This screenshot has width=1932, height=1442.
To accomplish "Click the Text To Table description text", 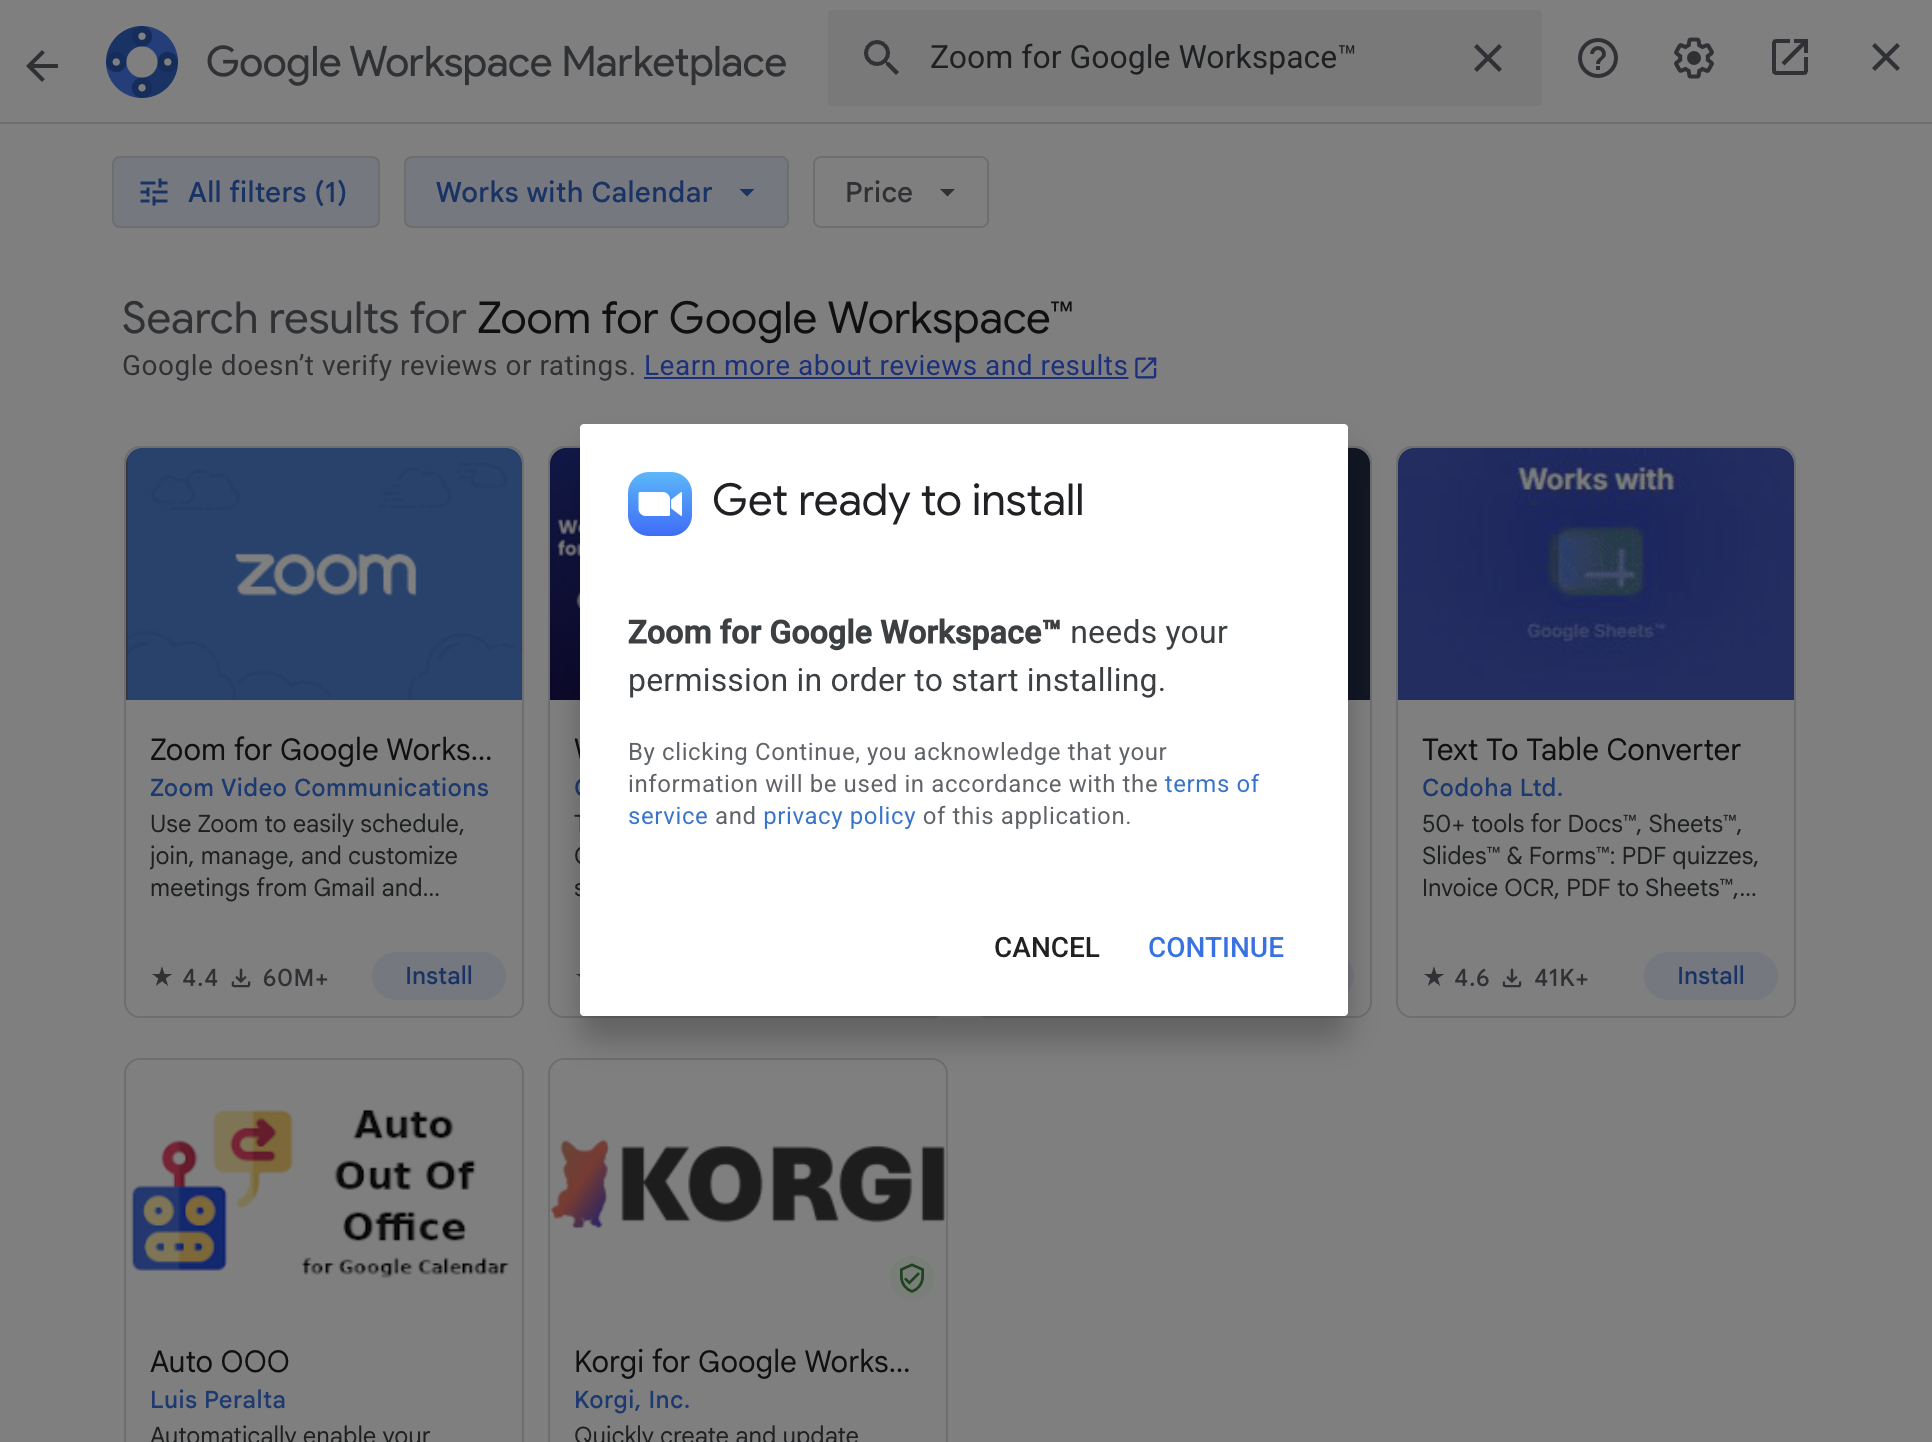I will coord(1590,856).
